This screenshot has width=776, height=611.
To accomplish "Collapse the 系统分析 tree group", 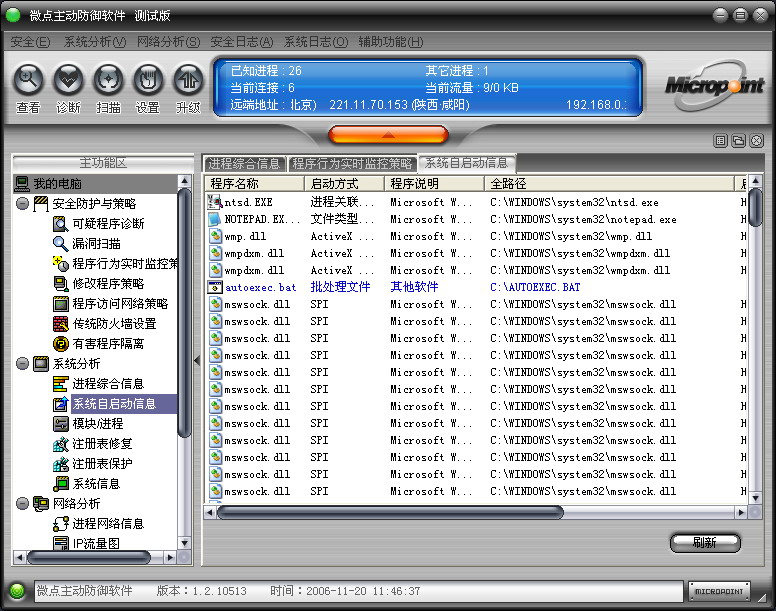I will point(22,364).
